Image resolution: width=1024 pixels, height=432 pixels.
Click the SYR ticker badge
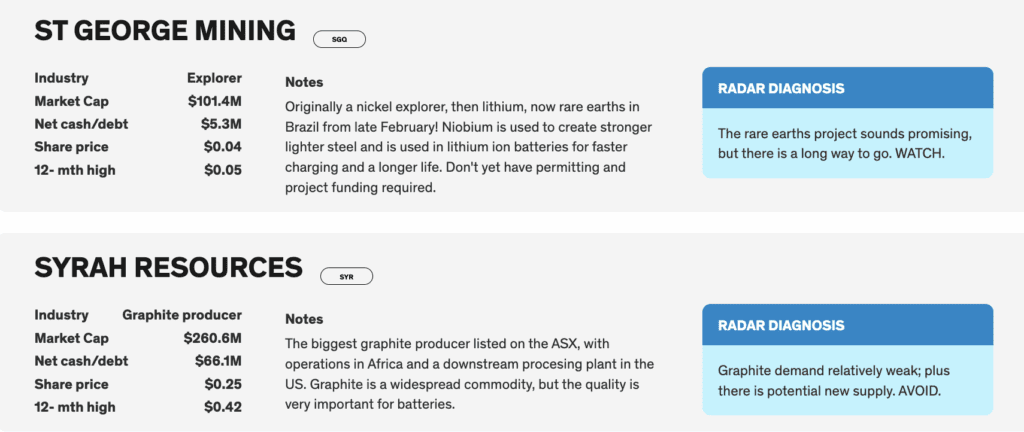click(x=347, y=276)
